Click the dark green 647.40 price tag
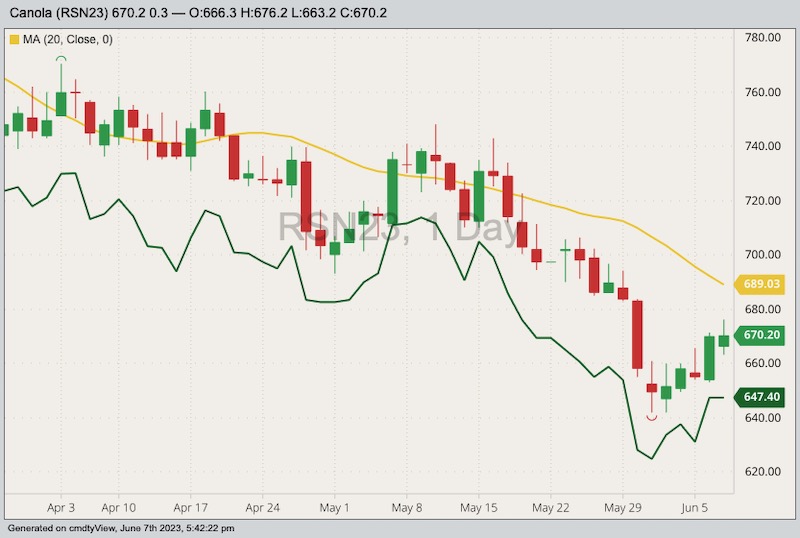The image size is (800, 538). coord(760,397)
